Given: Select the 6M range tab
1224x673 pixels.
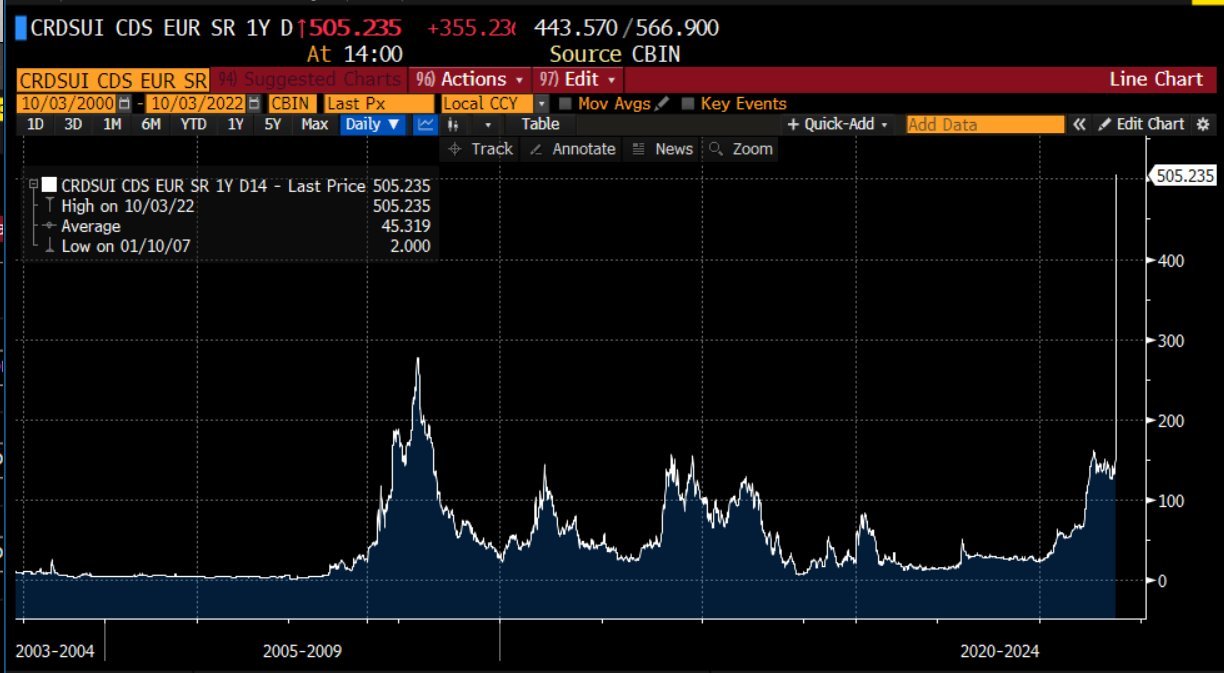Looking at the screenshot, I should [150, 124].
